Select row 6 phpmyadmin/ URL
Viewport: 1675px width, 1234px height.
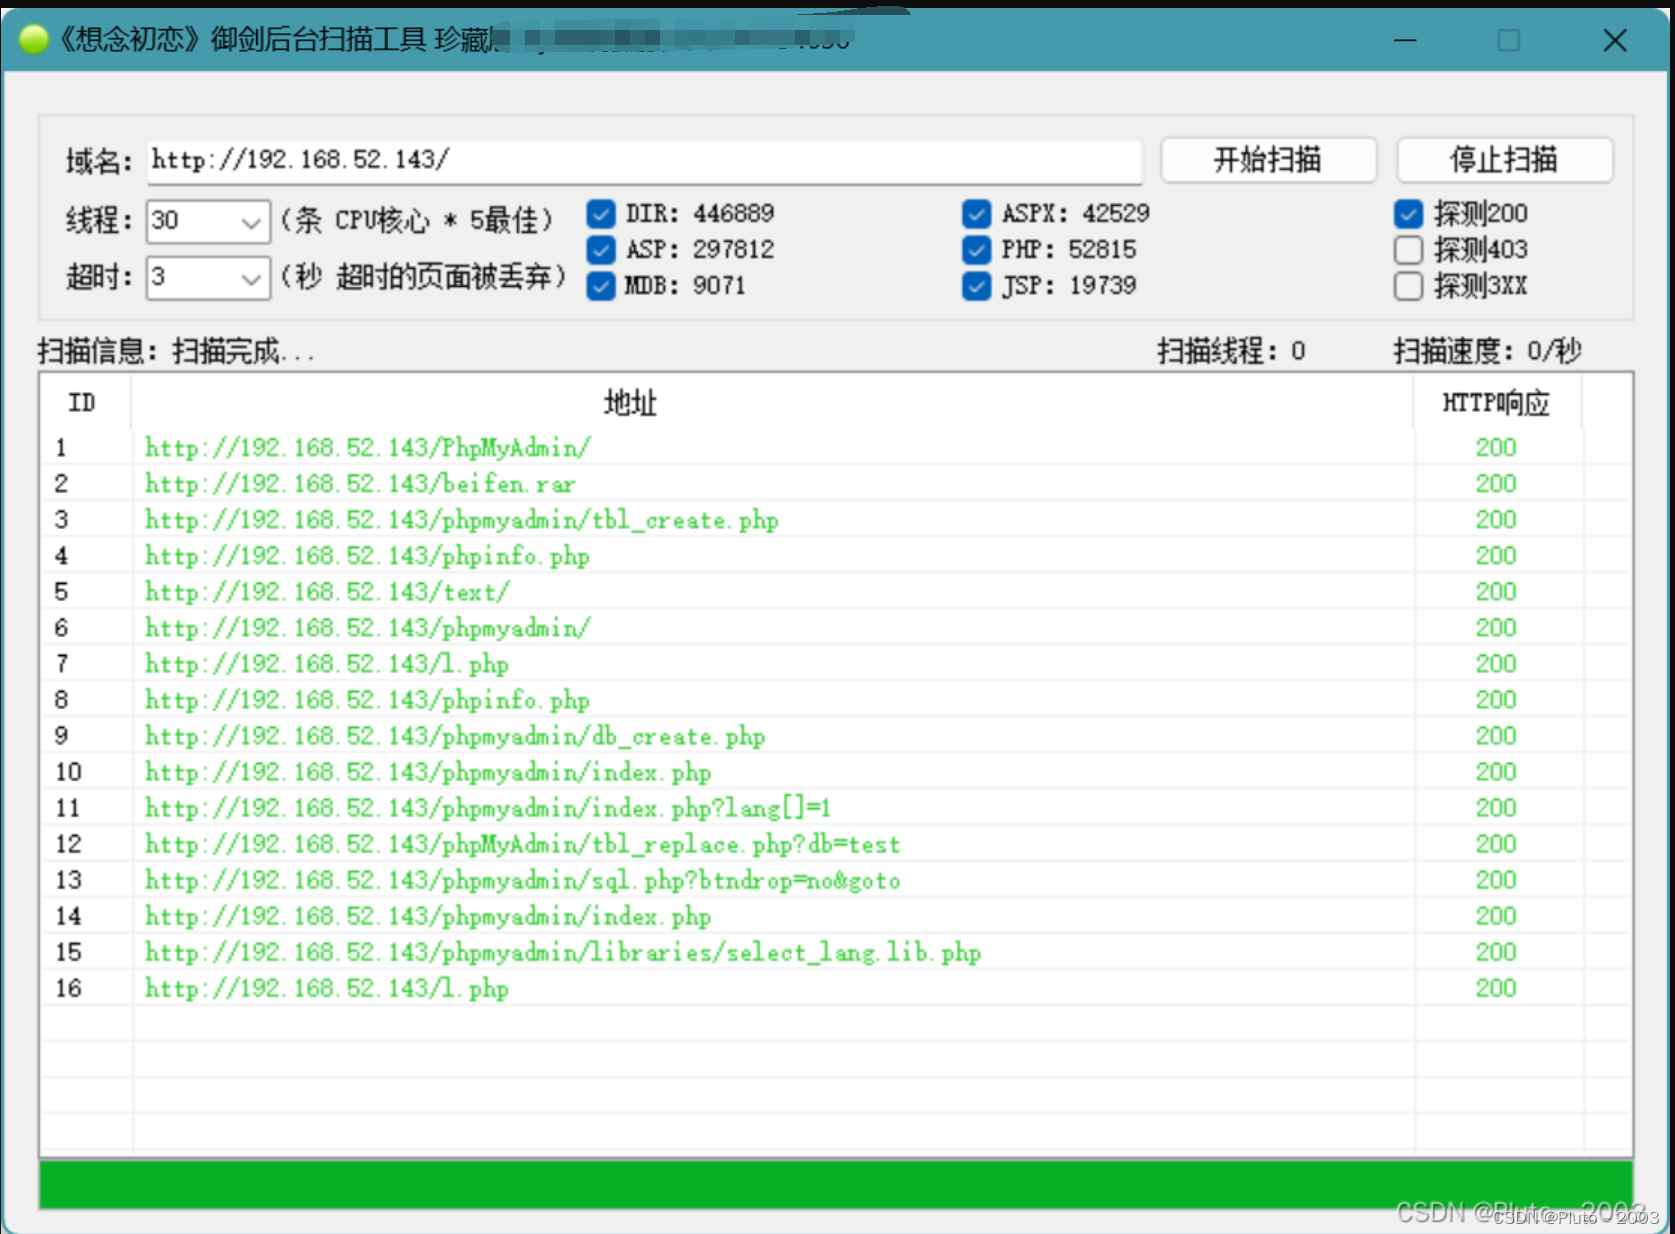pos(368,628)
